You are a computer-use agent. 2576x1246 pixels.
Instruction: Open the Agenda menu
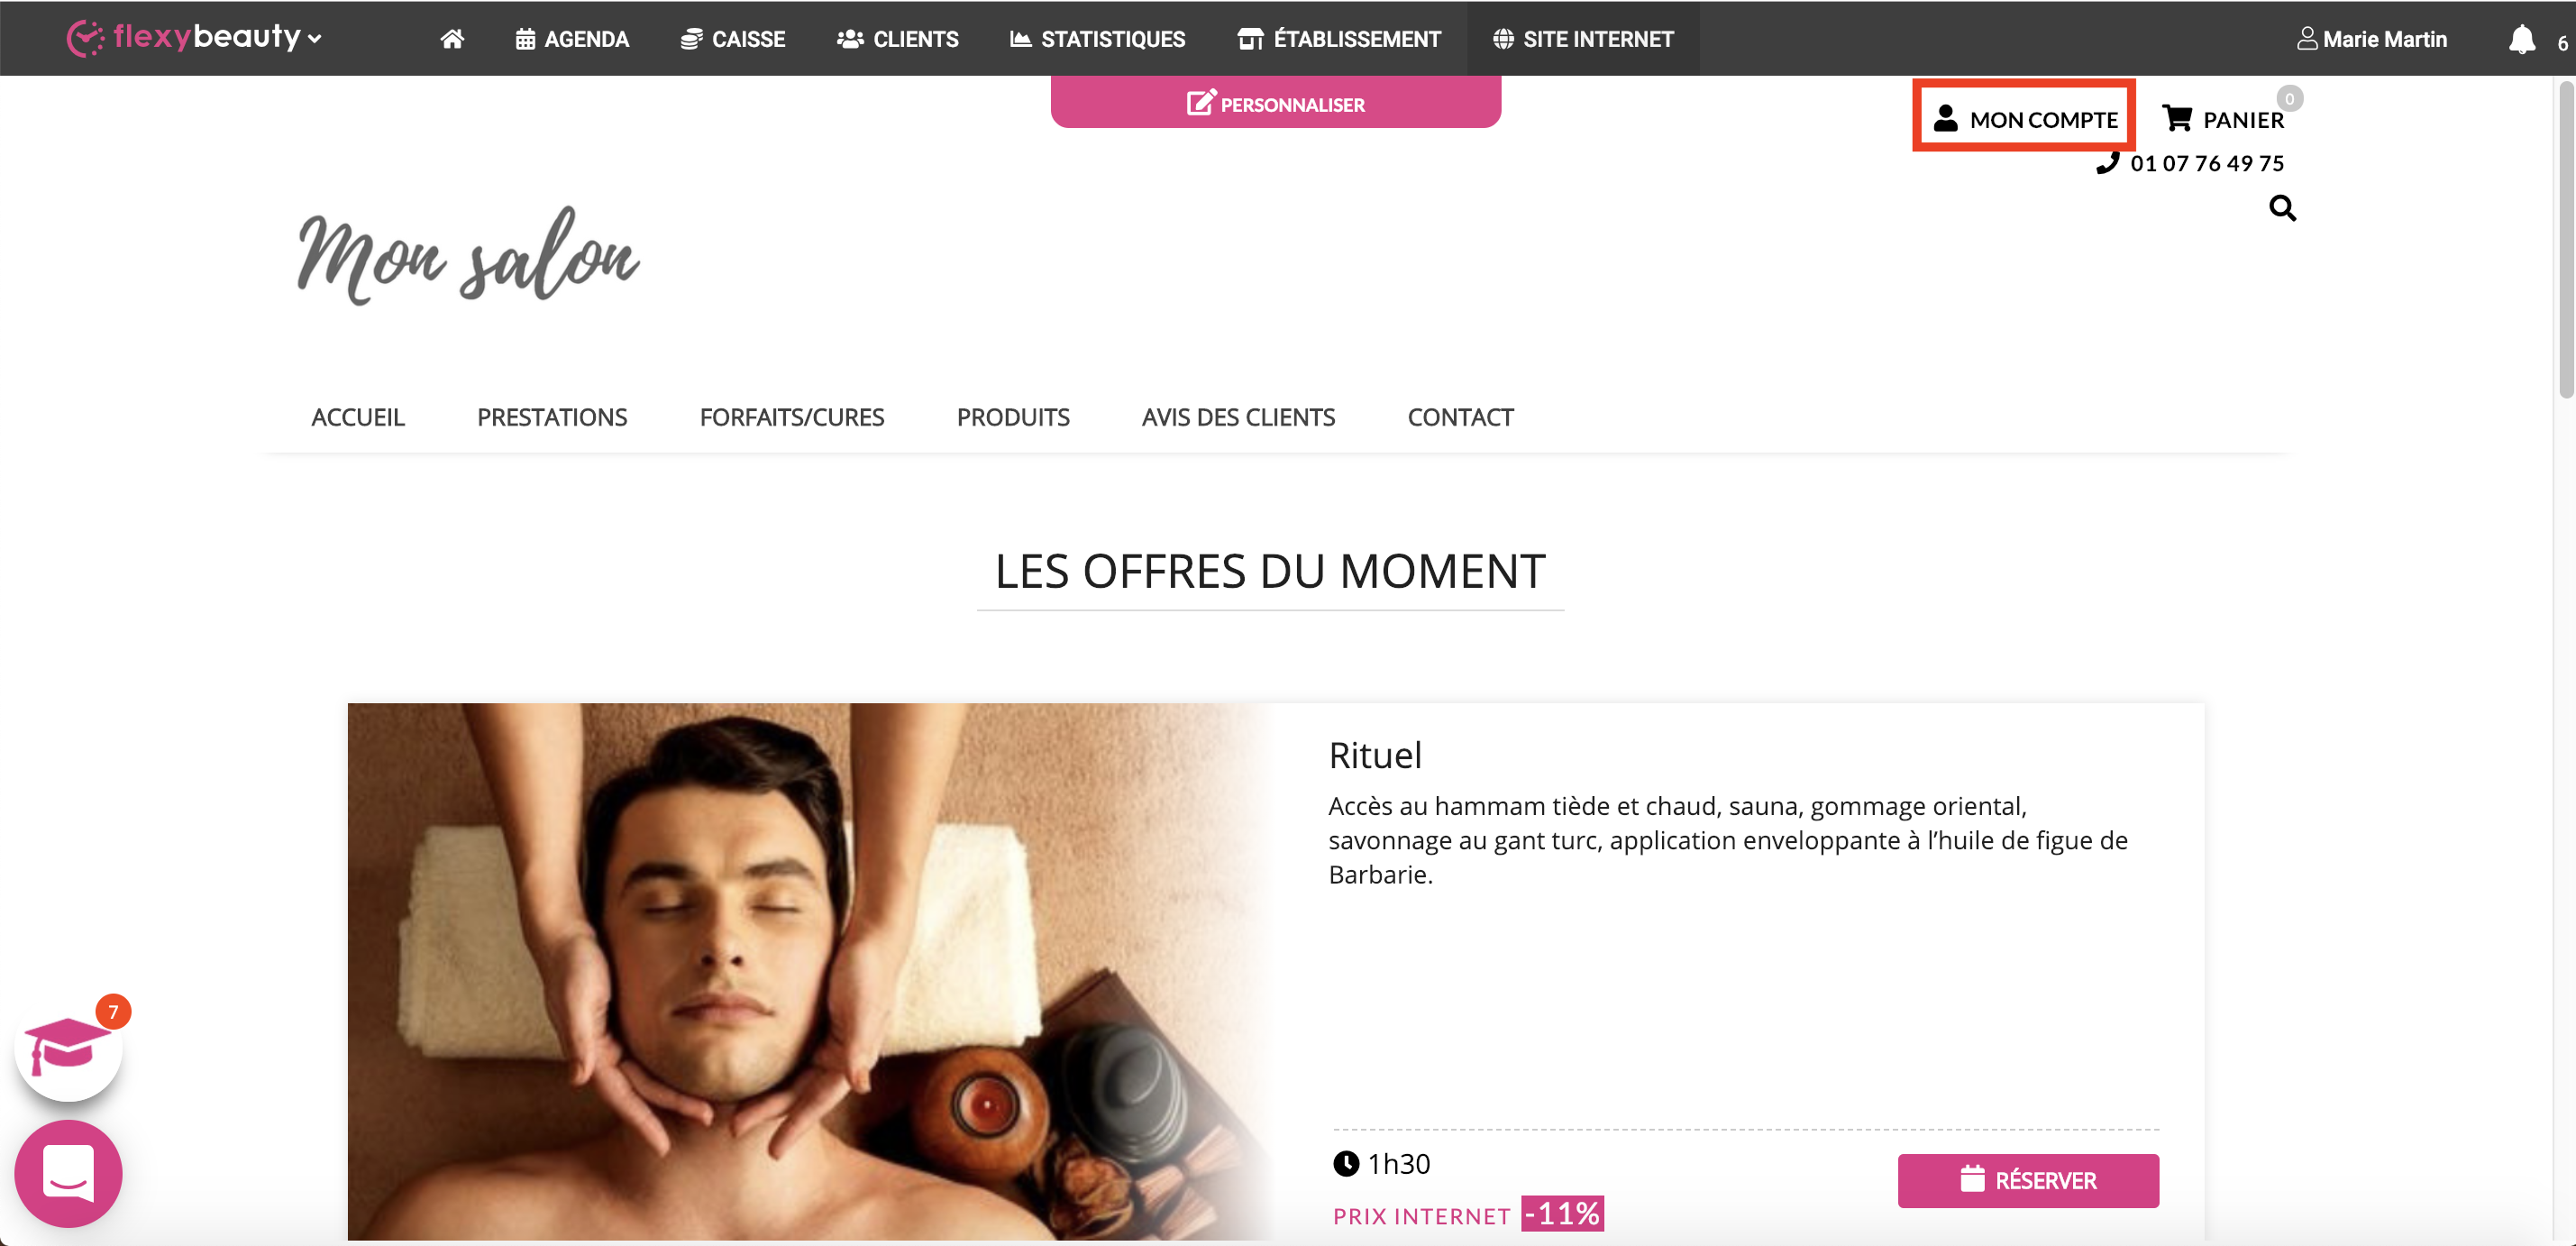tap(572, 39)
